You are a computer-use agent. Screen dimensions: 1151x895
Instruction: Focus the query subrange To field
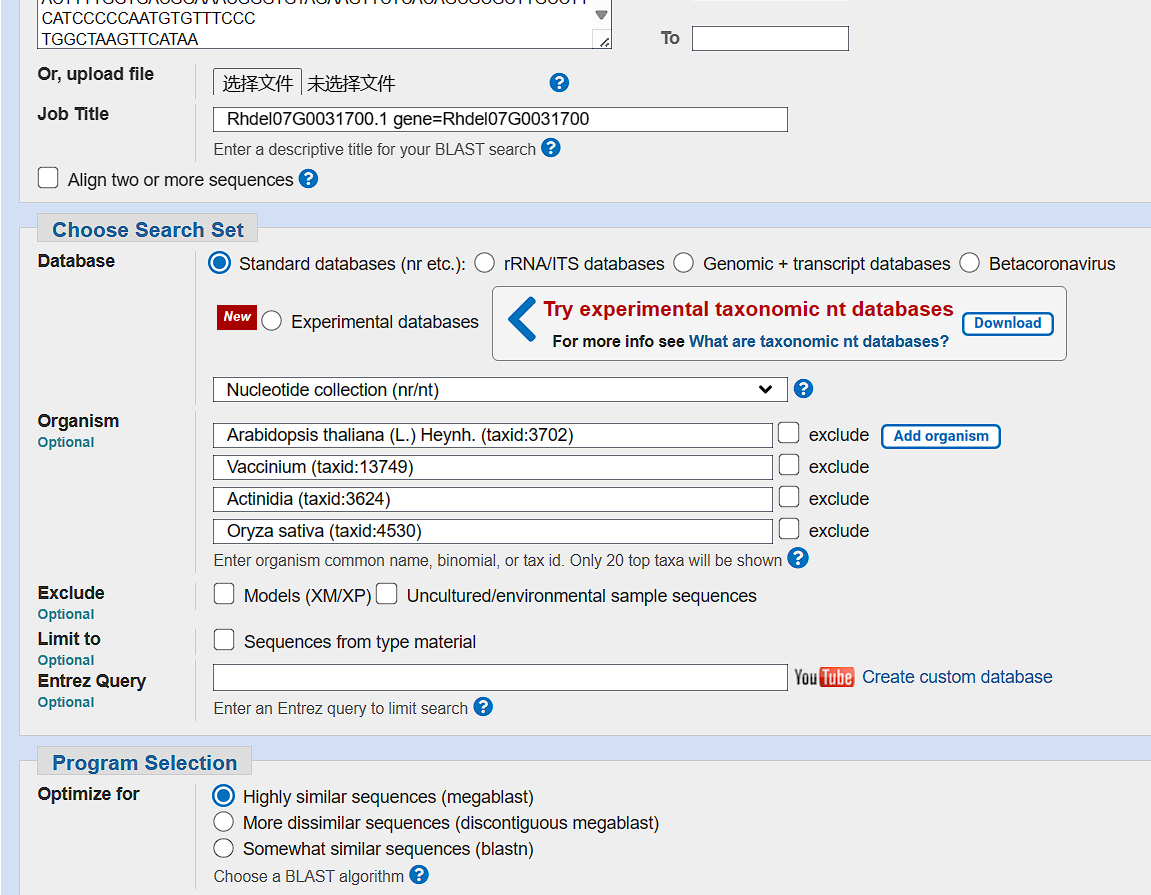(770, 38)
